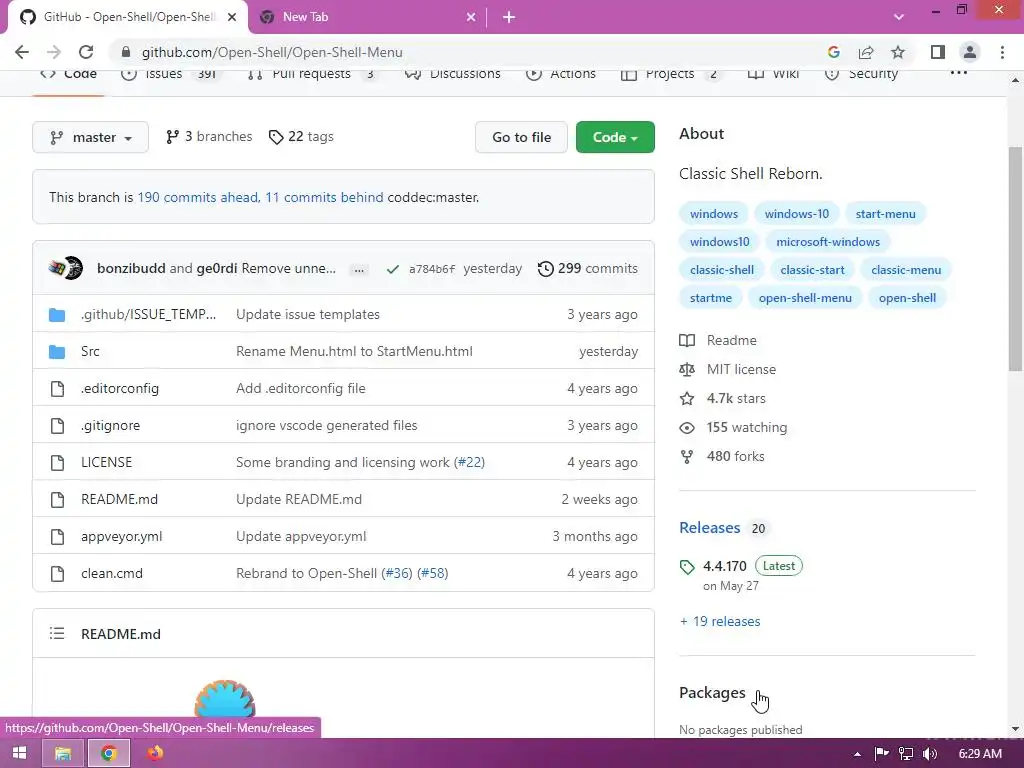
Task: Open commit a784b6f
Action: coord(432,269)
